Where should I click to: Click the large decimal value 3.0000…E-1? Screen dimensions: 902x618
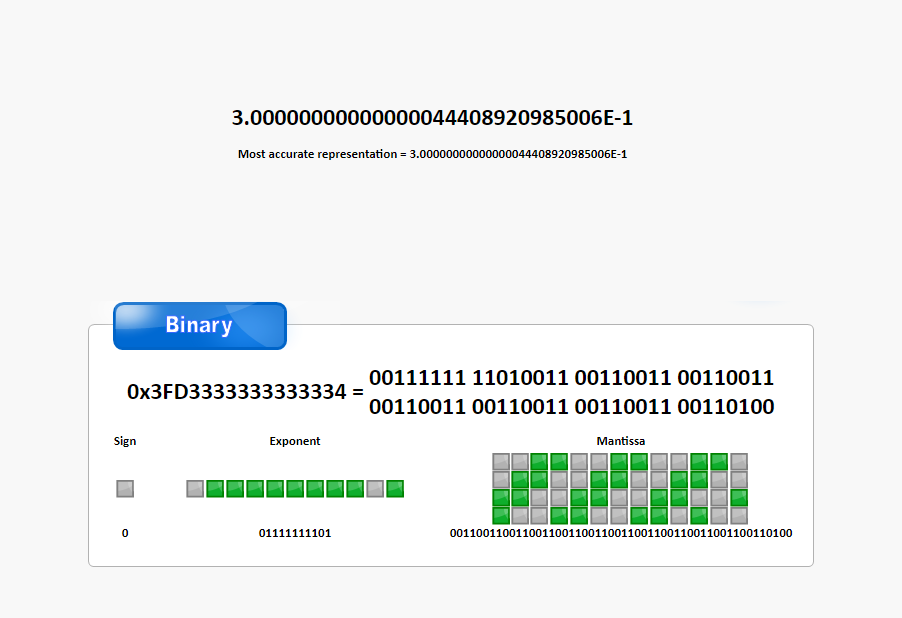click(x=432, y=118)
